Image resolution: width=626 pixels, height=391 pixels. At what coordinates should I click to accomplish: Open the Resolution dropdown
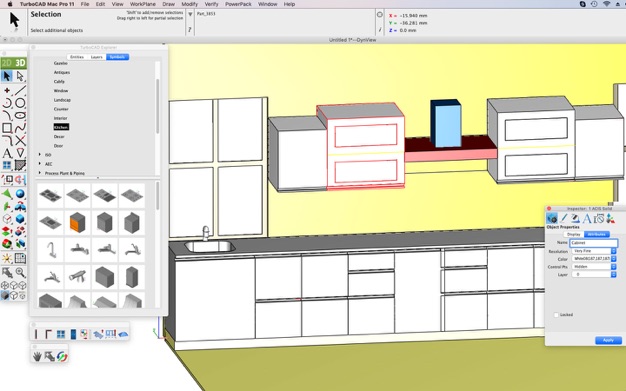pyautogui.click(x=594, y=251)
